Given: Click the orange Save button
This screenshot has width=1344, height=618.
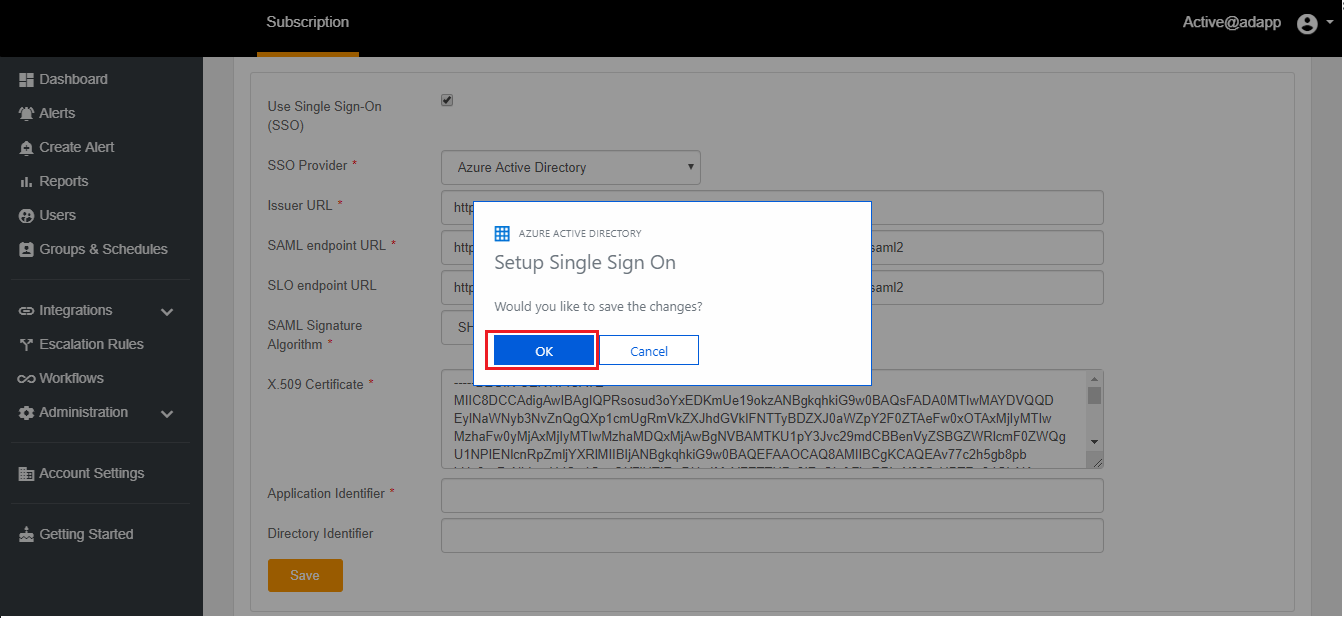Looking at the screenshot, I should coord(305,575).
